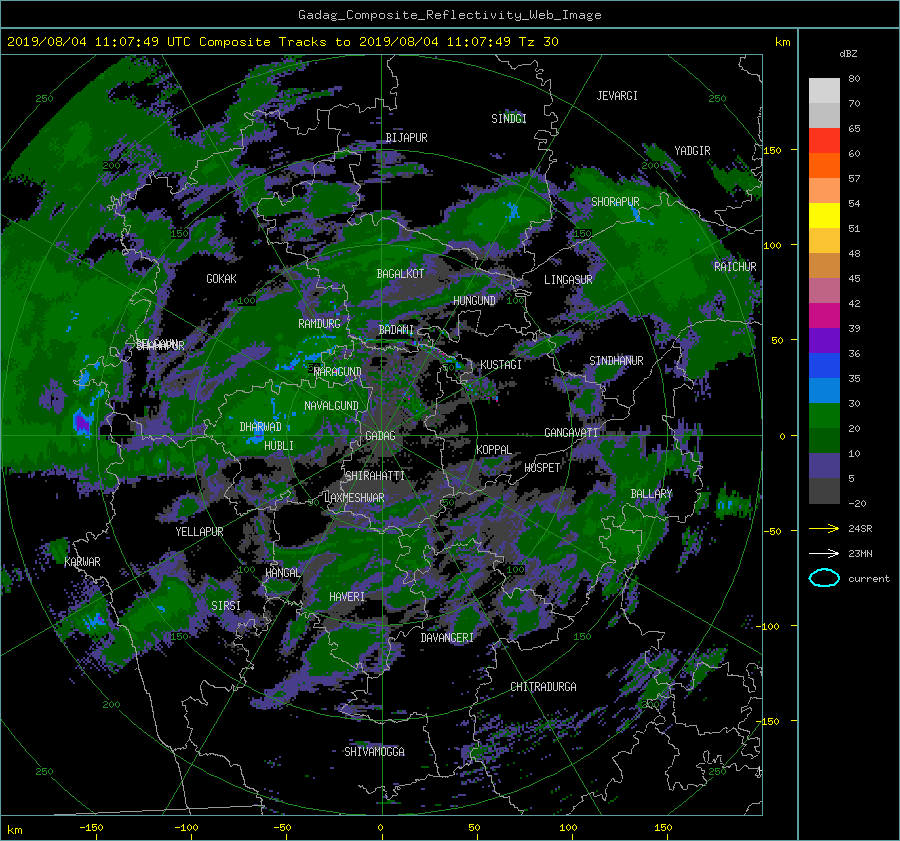Click the magenta swatch between 42 and 39 dBZ
Viewport: 900px width, 841px height.
[824, 315]
